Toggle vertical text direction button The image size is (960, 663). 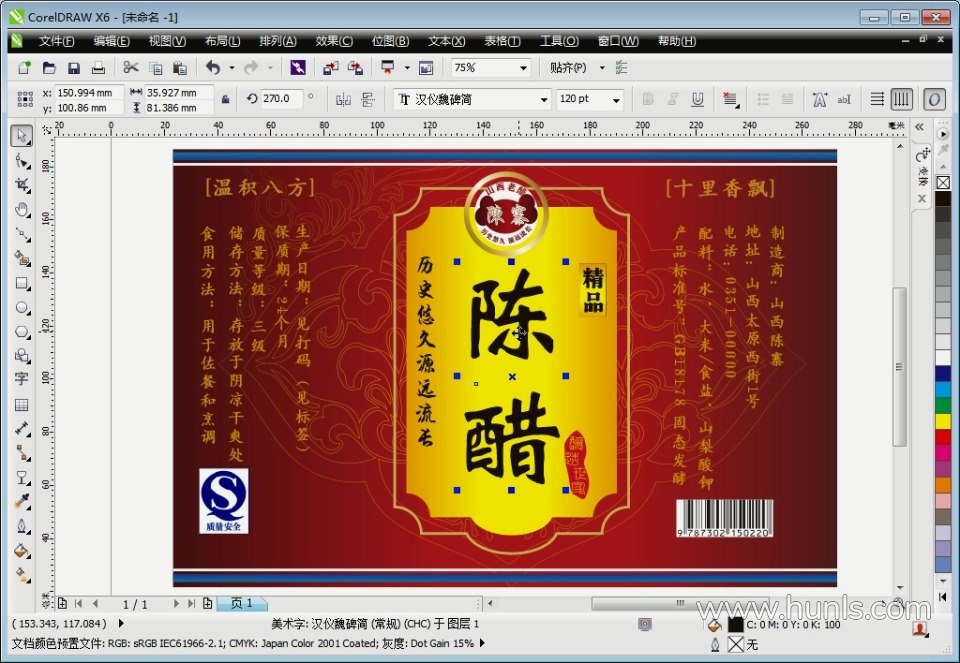point(901,99)
